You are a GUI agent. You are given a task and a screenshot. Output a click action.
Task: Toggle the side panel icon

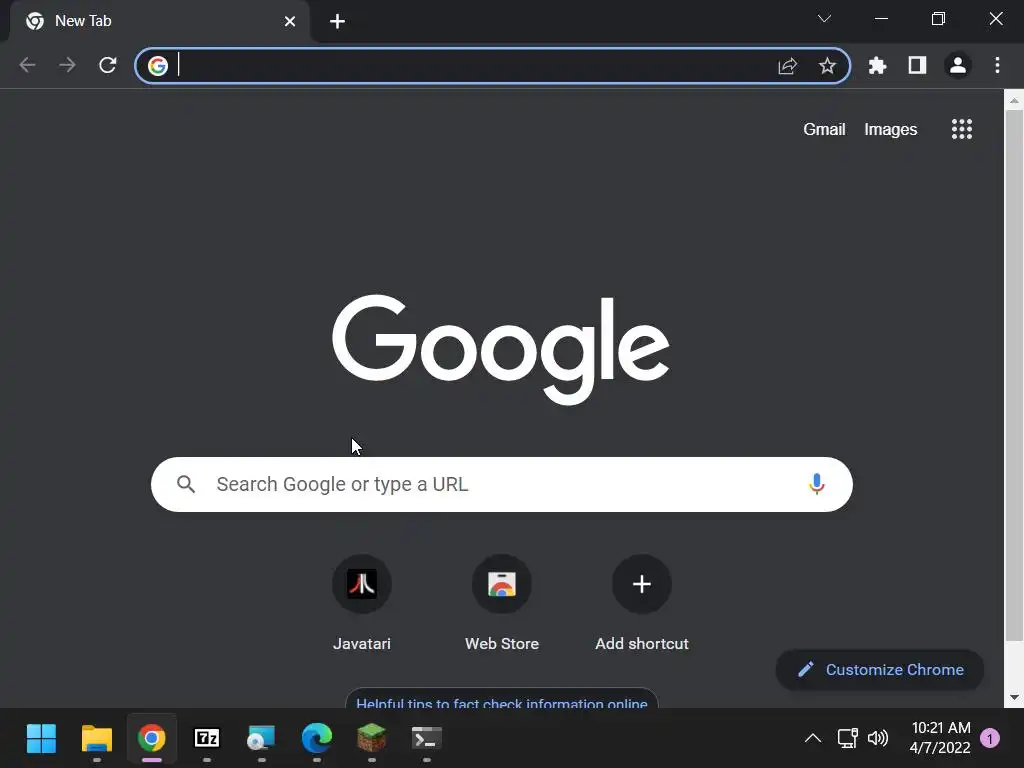point(917,65)
